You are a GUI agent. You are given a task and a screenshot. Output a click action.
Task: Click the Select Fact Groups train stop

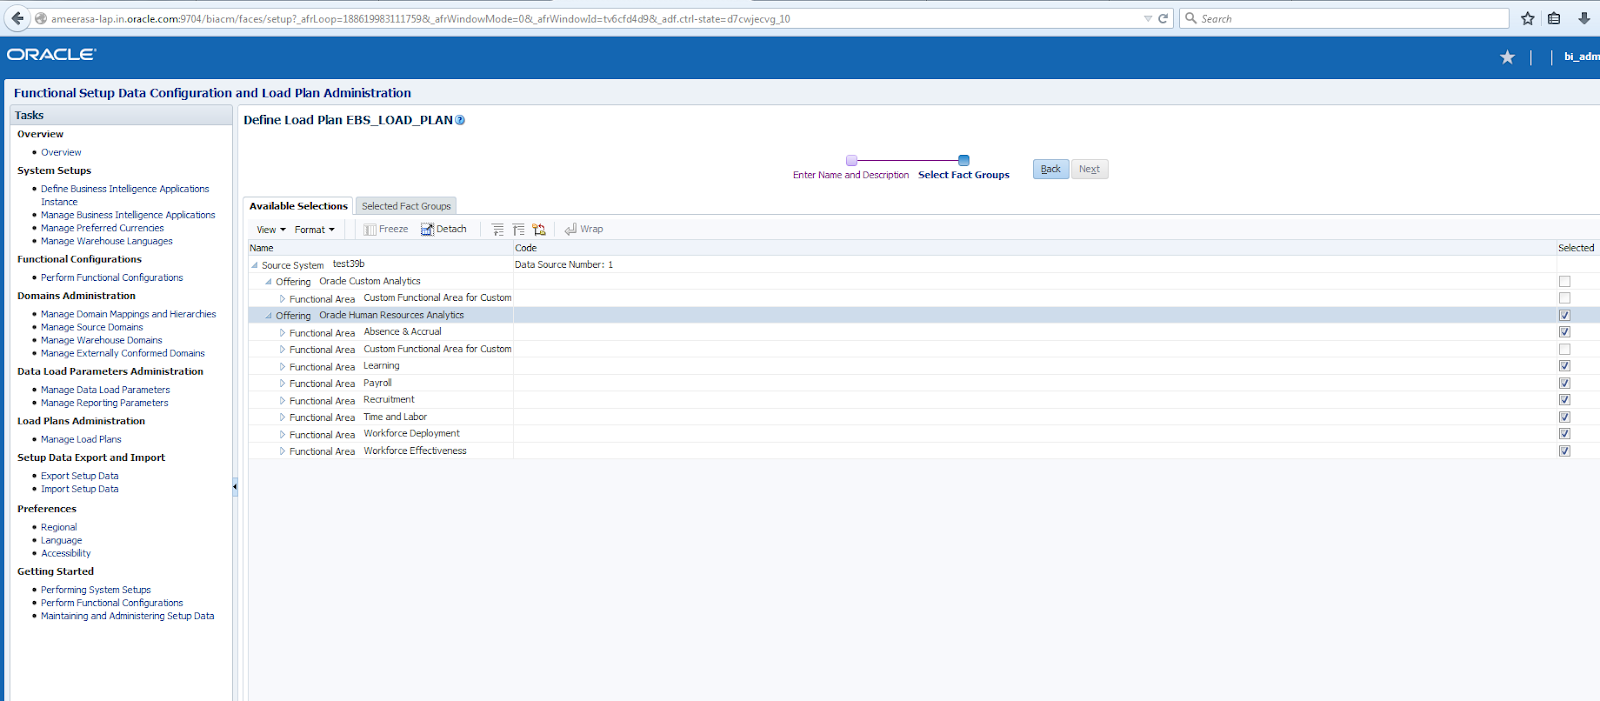click(964, 160)
